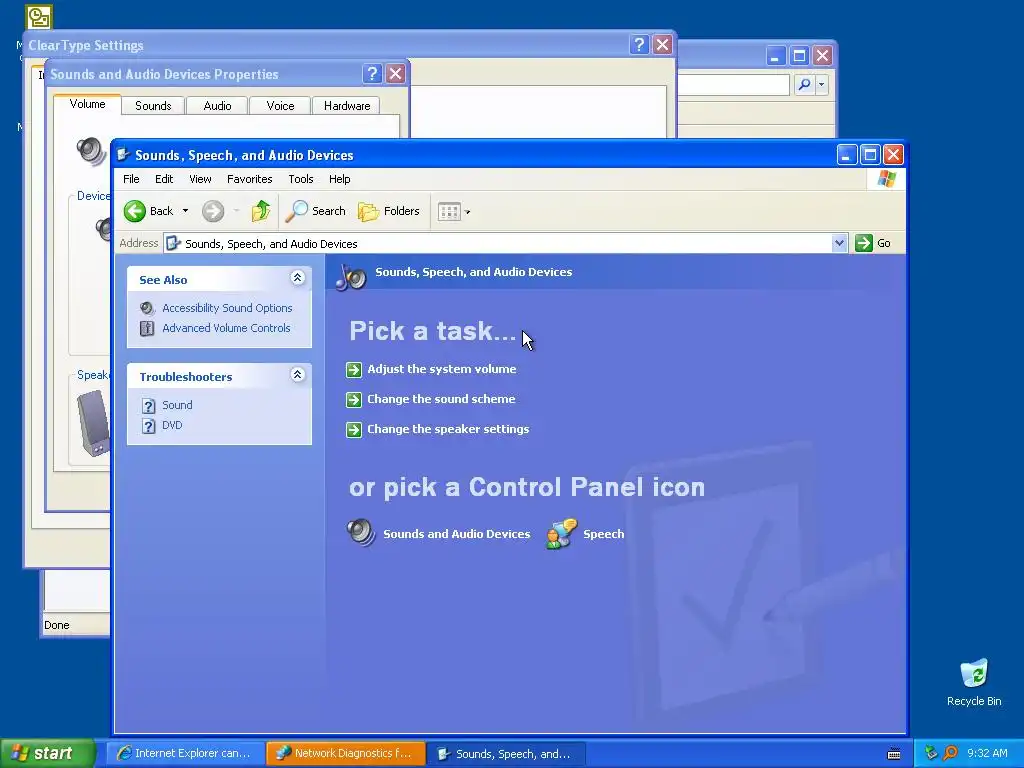Open the Favorites menu
The image size is (1024, 768).
(x=249, y=179)
